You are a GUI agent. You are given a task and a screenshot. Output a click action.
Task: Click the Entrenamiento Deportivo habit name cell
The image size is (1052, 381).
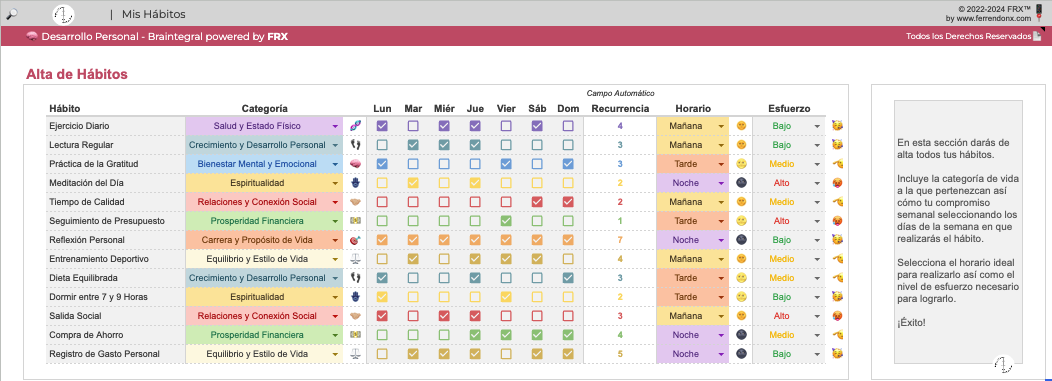click(115, 258)
